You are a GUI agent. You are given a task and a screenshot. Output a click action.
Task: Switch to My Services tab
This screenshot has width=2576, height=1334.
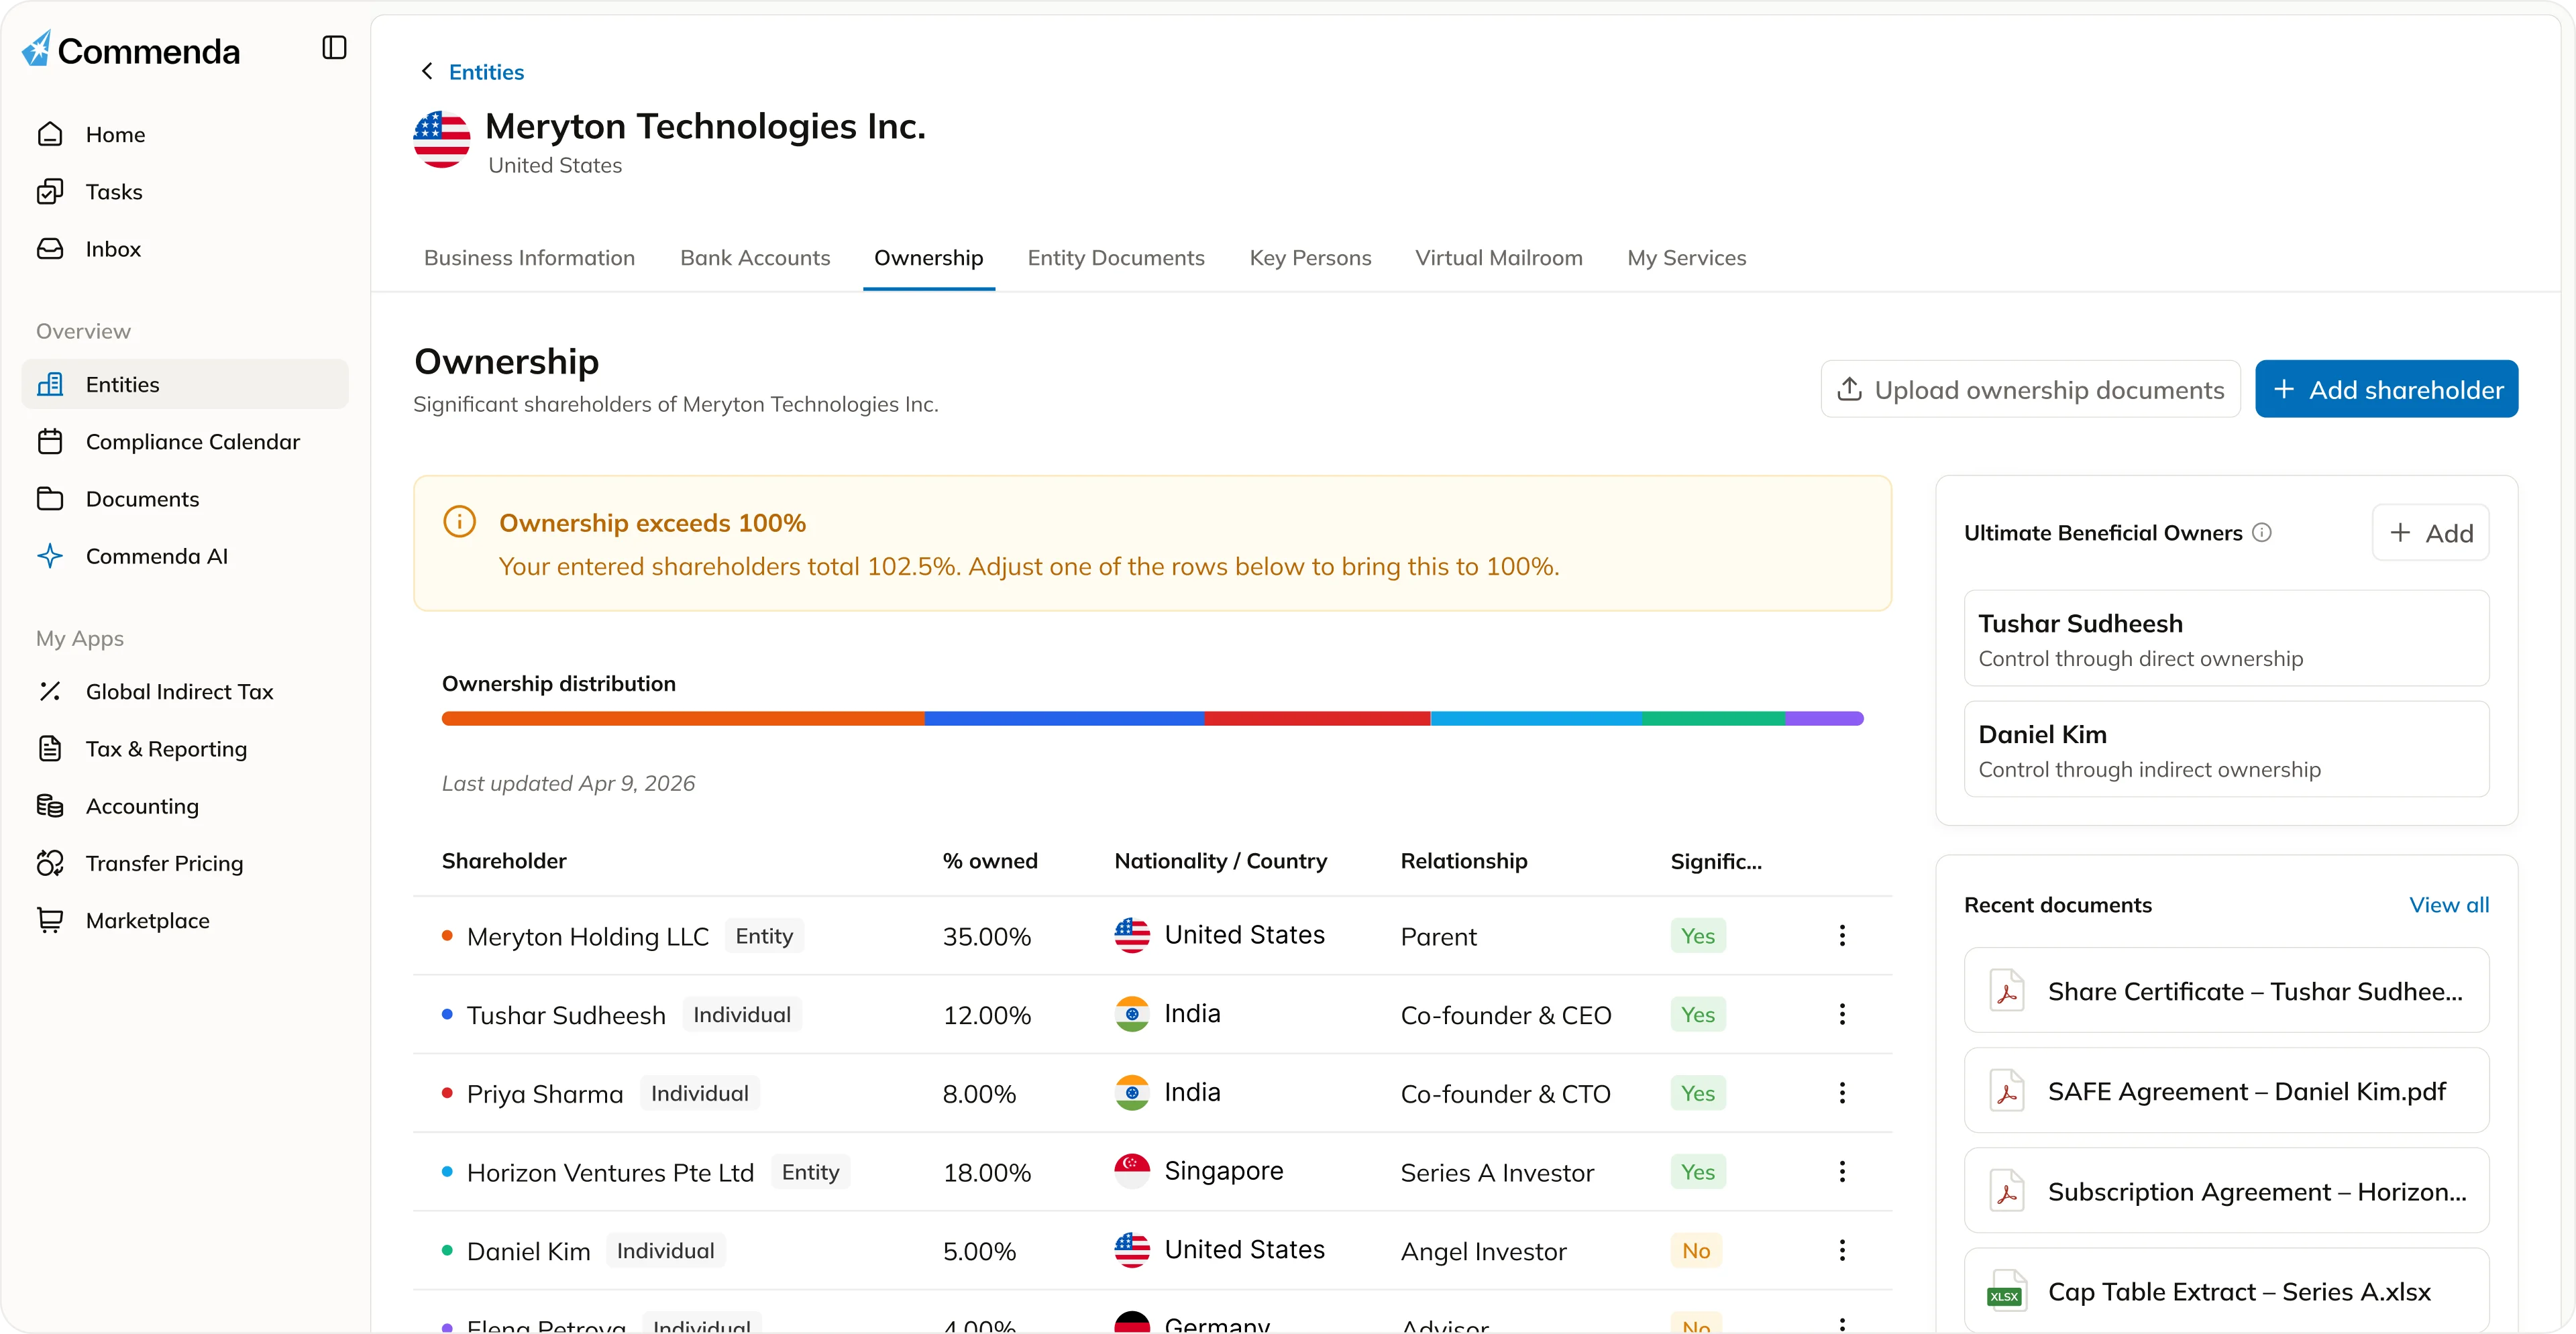[1687, 258]
